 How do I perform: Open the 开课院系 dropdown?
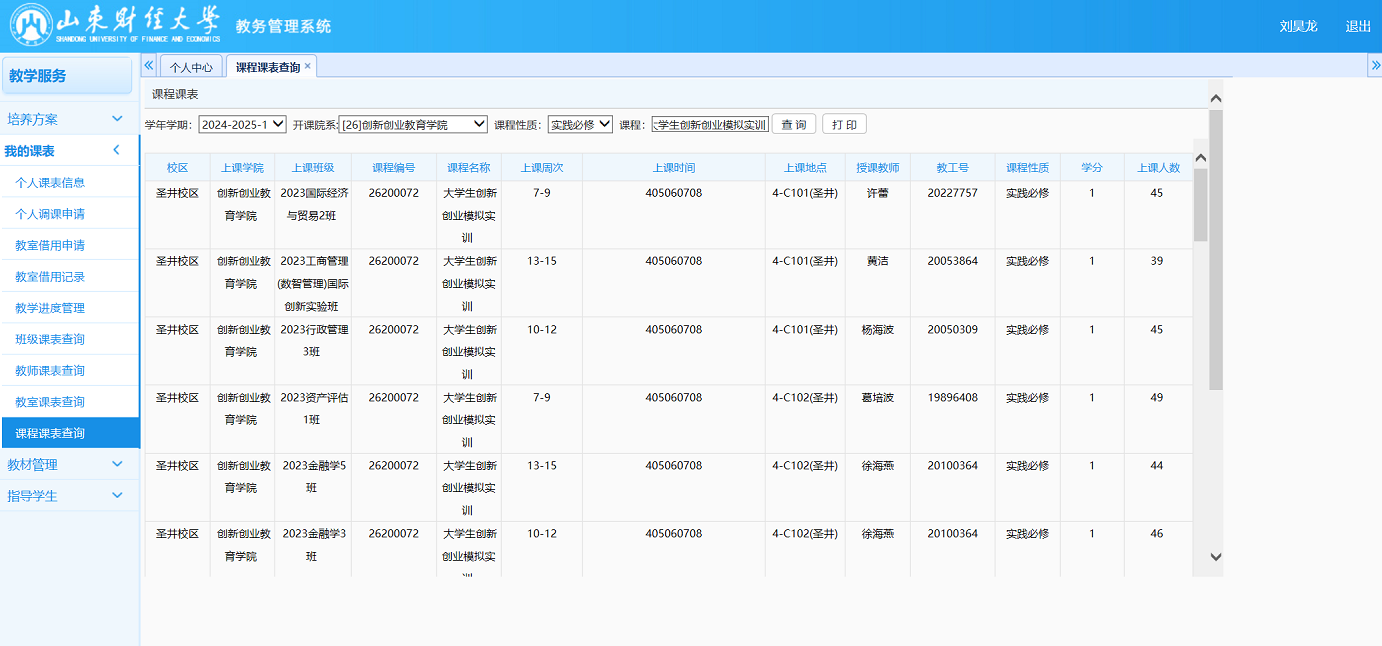[x=413, y=125]
